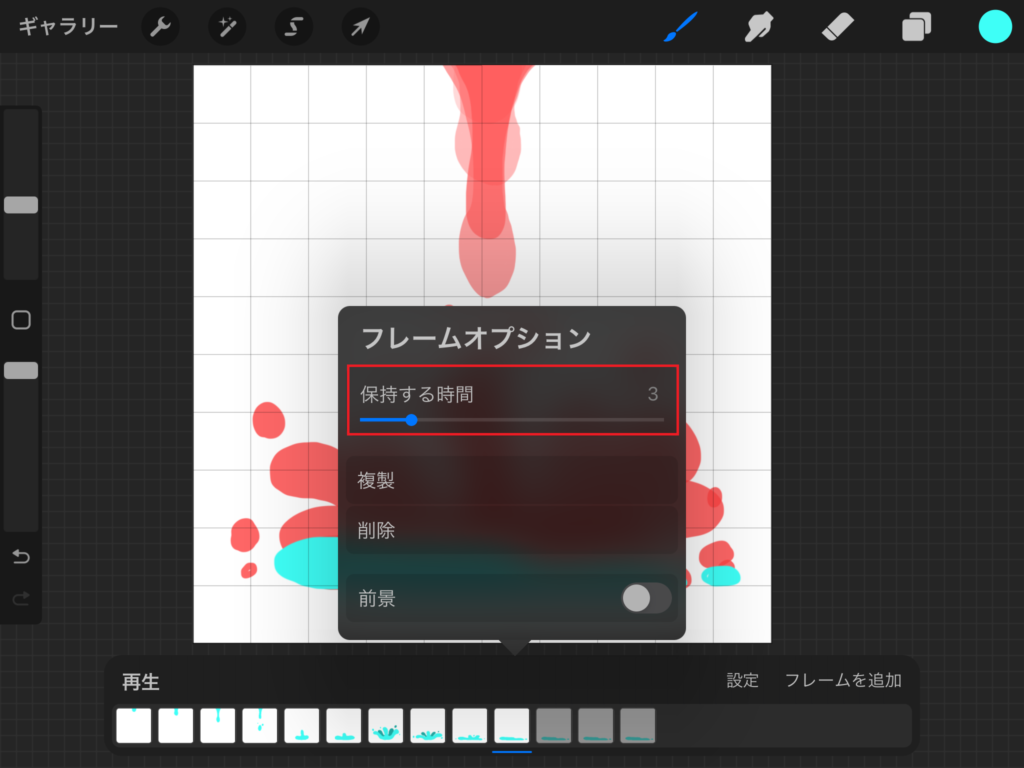This screenshot has height=768, width=1024.
Task: Click the brush size slider handle
Action: pyautogui.click(x=21, y=205)
